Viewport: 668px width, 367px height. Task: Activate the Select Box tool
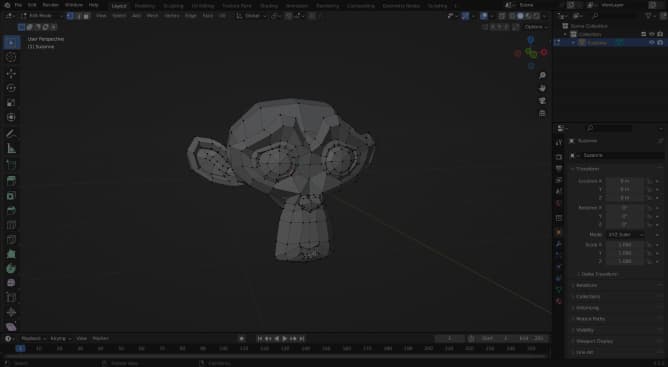(11, 43)
